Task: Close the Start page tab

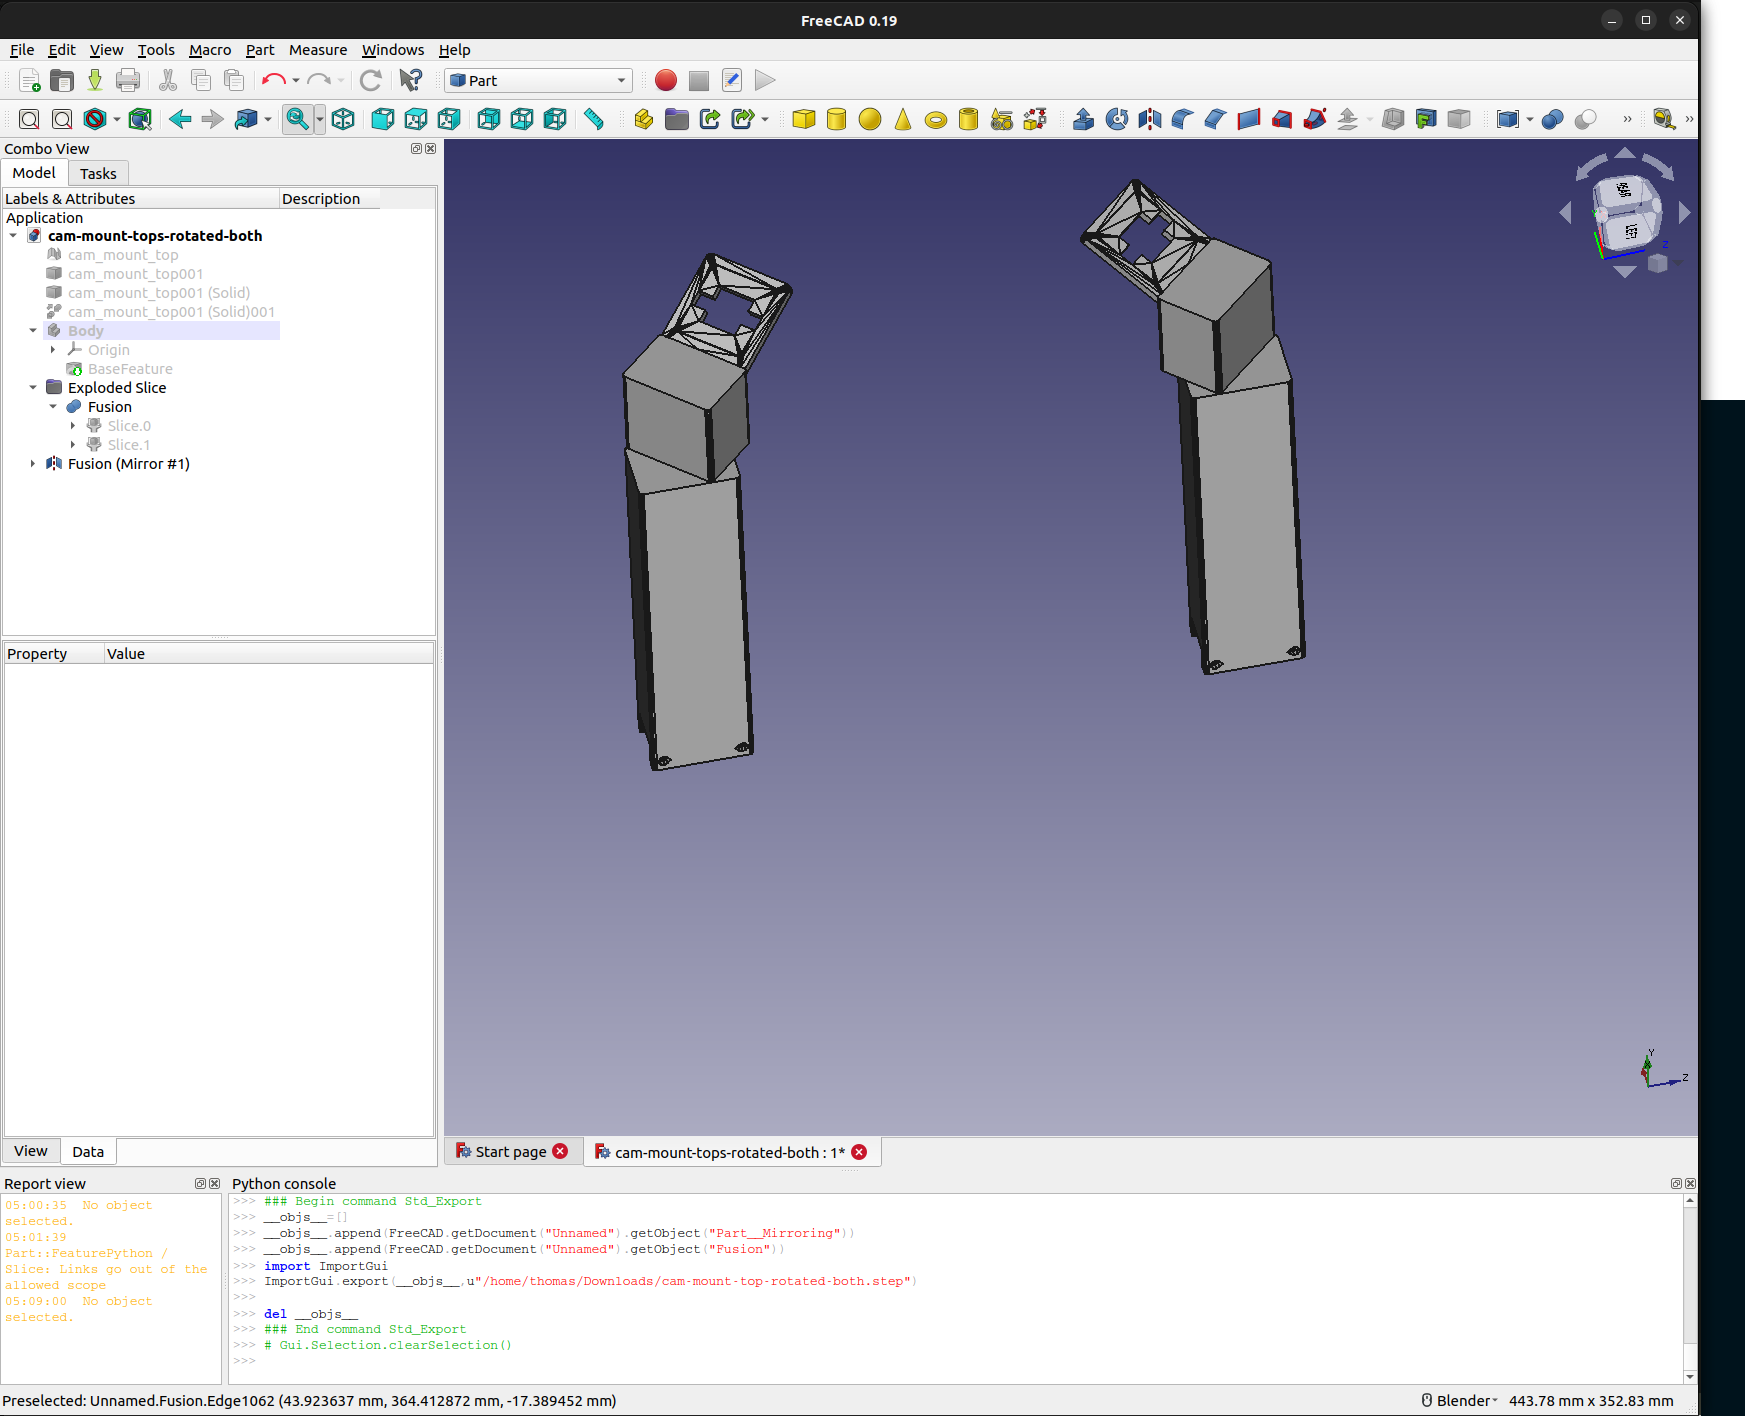Action: coord(560,1152)
